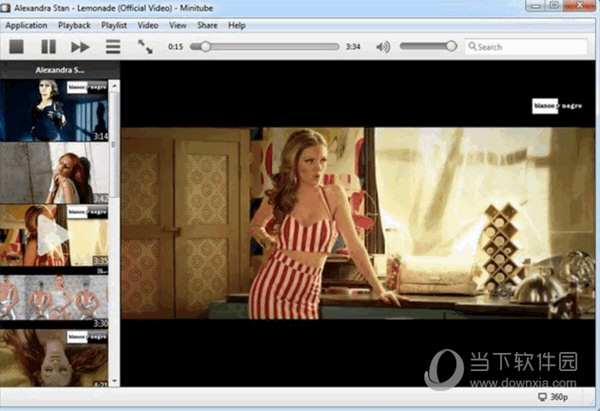Image resolution: width=600 pixels, height=411 pixels.
Task: Click the 360p quality indicator
Action: click(x=559, y=397)
